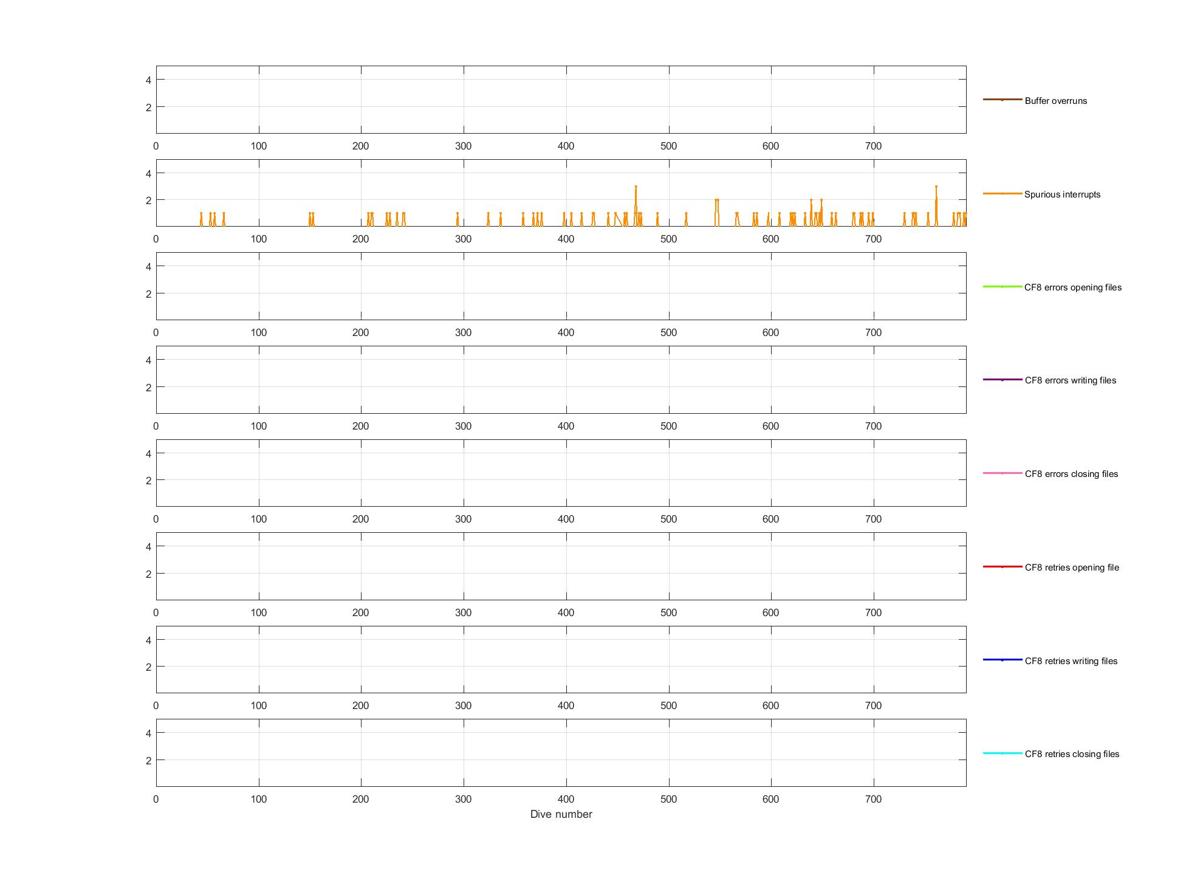The width and height of the screenshot is (1200, 885).
Task: Click the '400' tick label under Buffer overruns plot
Action: pos(566,146)
